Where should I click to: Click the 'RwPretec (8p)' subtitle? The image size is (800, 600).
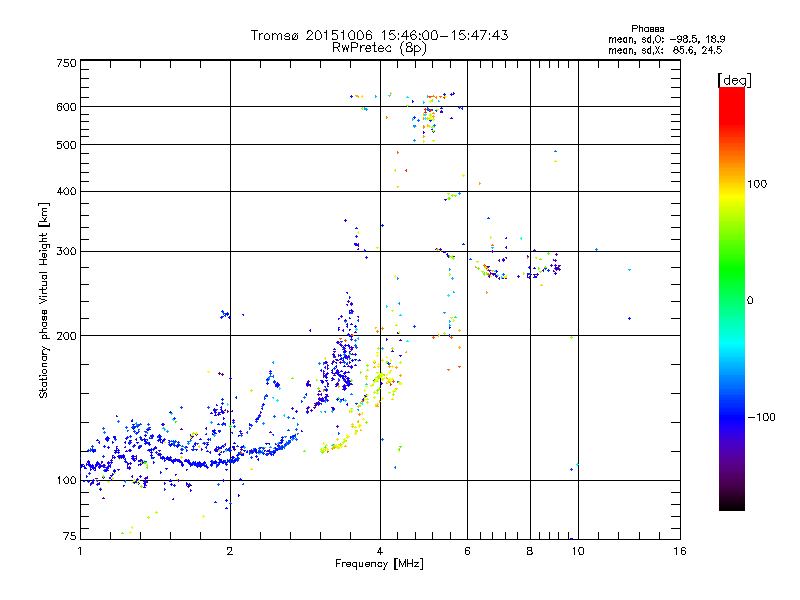coord(379,48)
